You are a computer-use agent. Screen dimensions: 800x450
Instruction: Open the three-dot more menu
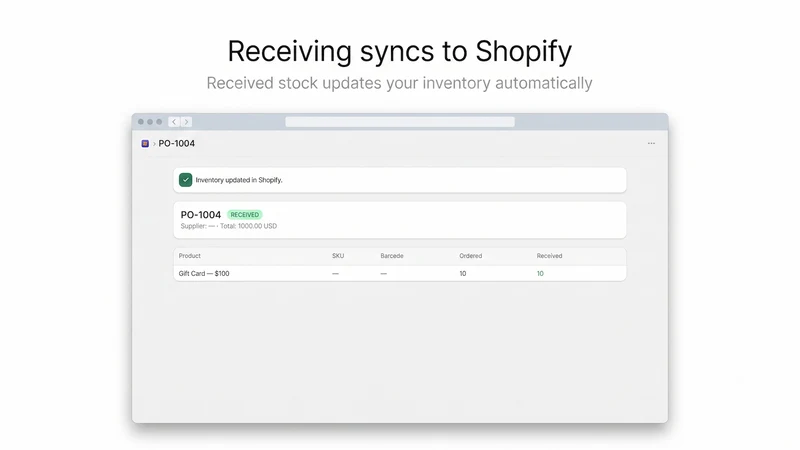click(651, 143)
